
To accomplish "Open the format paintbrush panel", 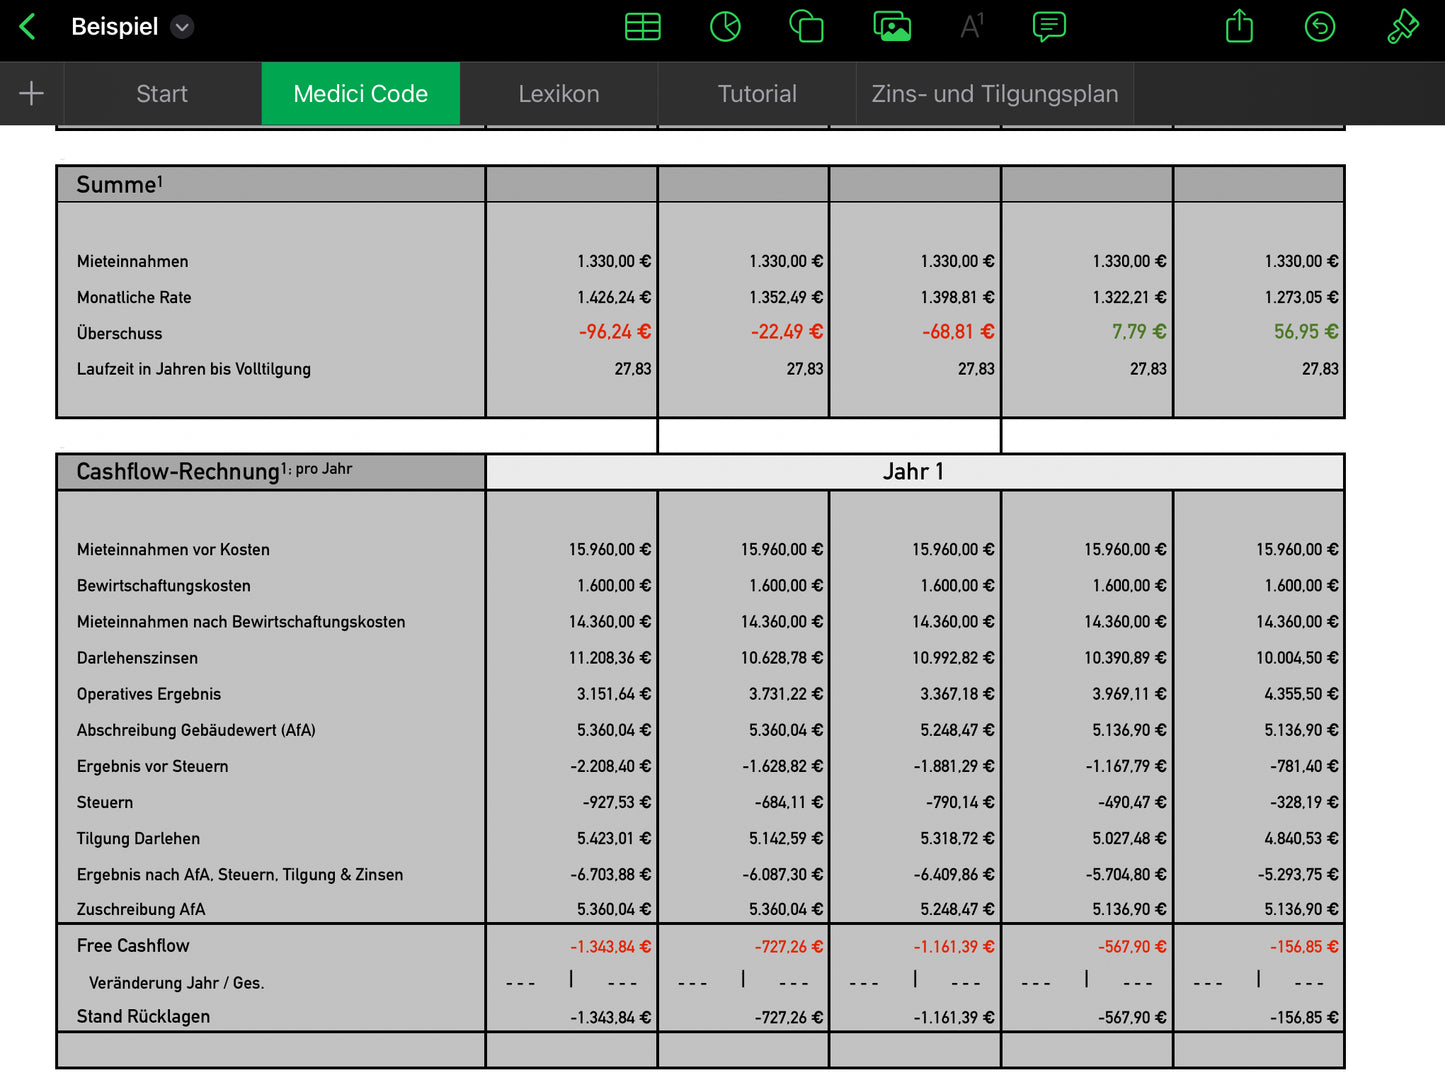I will 1402,27.
